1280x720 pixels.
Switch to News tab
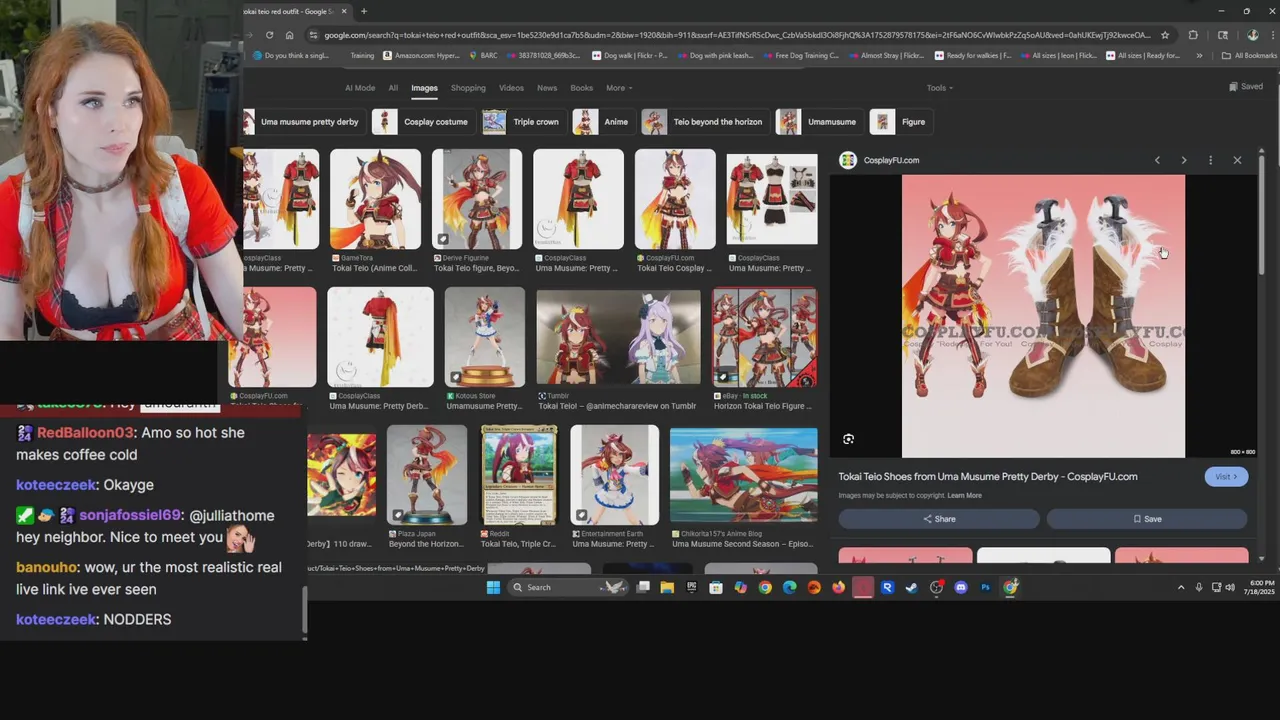[547, 88]
